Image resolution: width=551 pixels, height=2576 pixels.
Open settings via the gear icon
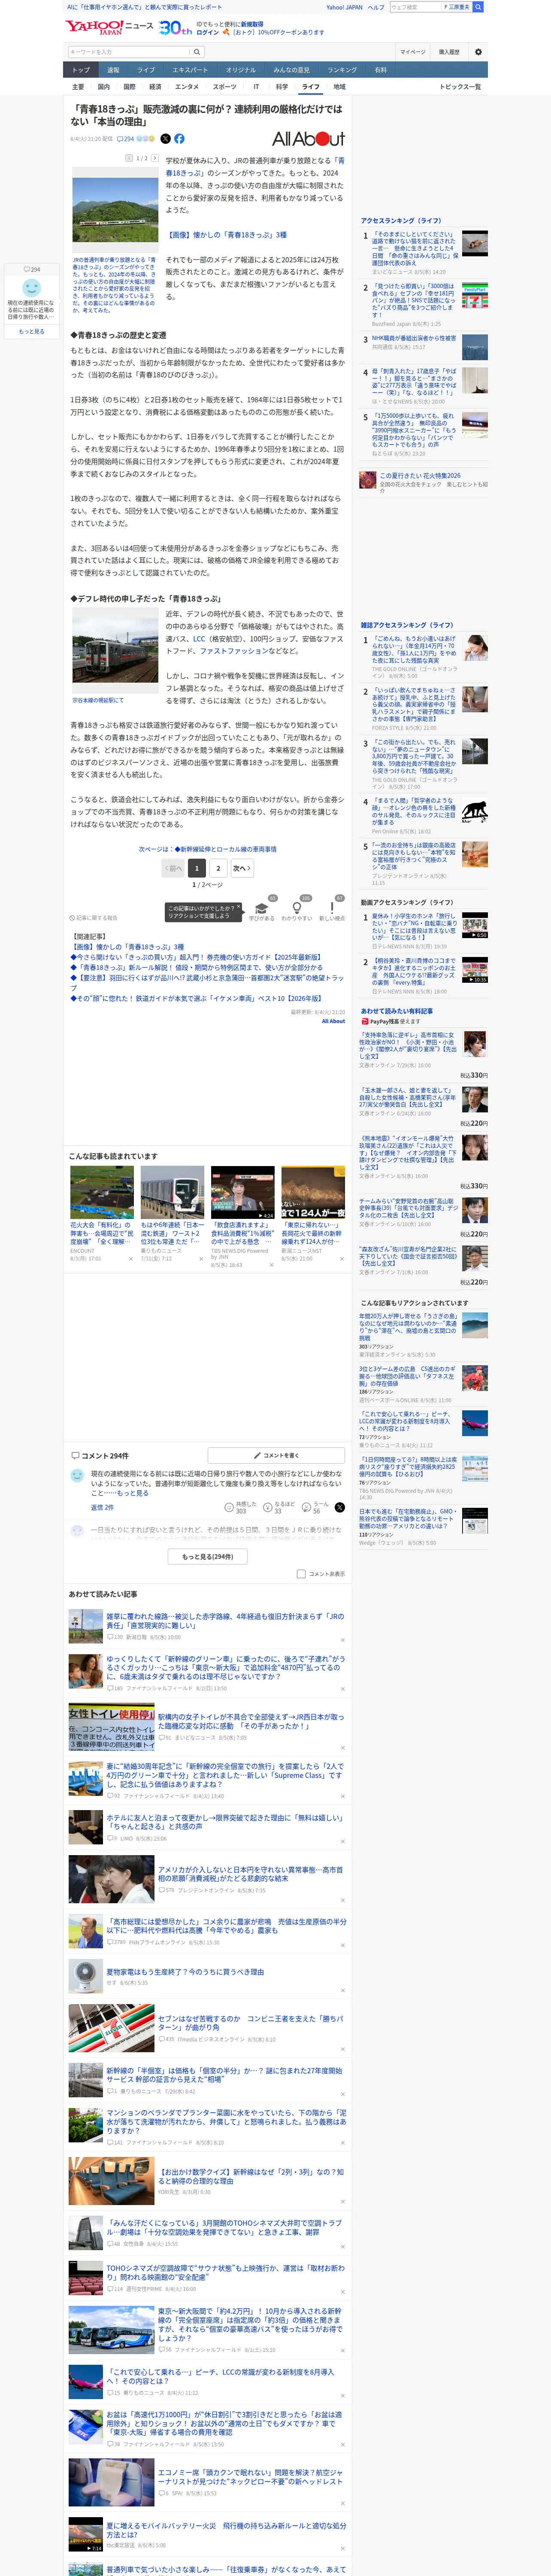(x=477, y=52)
